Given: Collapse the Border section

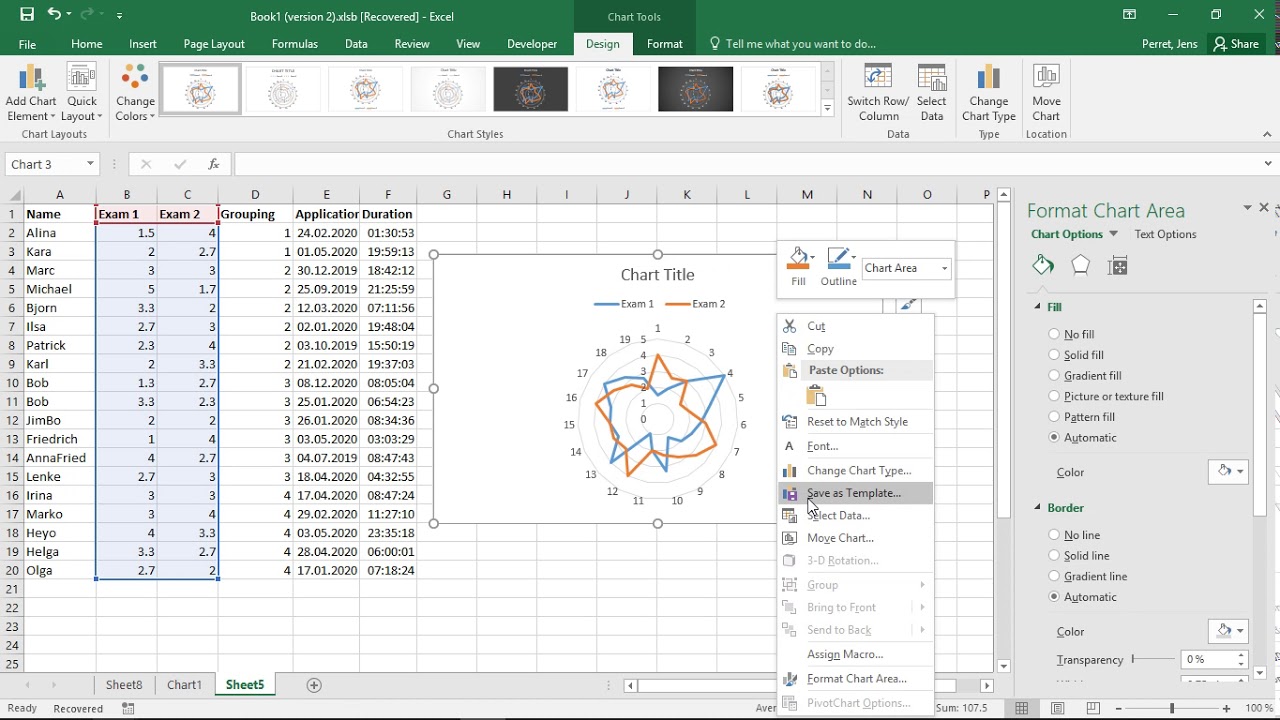Looking at the screenshot, I should 1037,508.
